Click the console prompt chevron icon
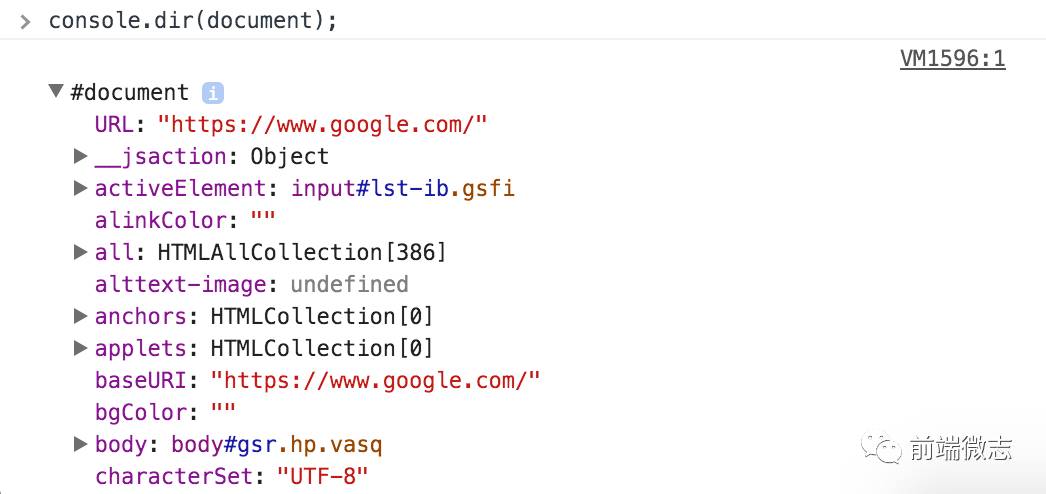 coord(25,22)
